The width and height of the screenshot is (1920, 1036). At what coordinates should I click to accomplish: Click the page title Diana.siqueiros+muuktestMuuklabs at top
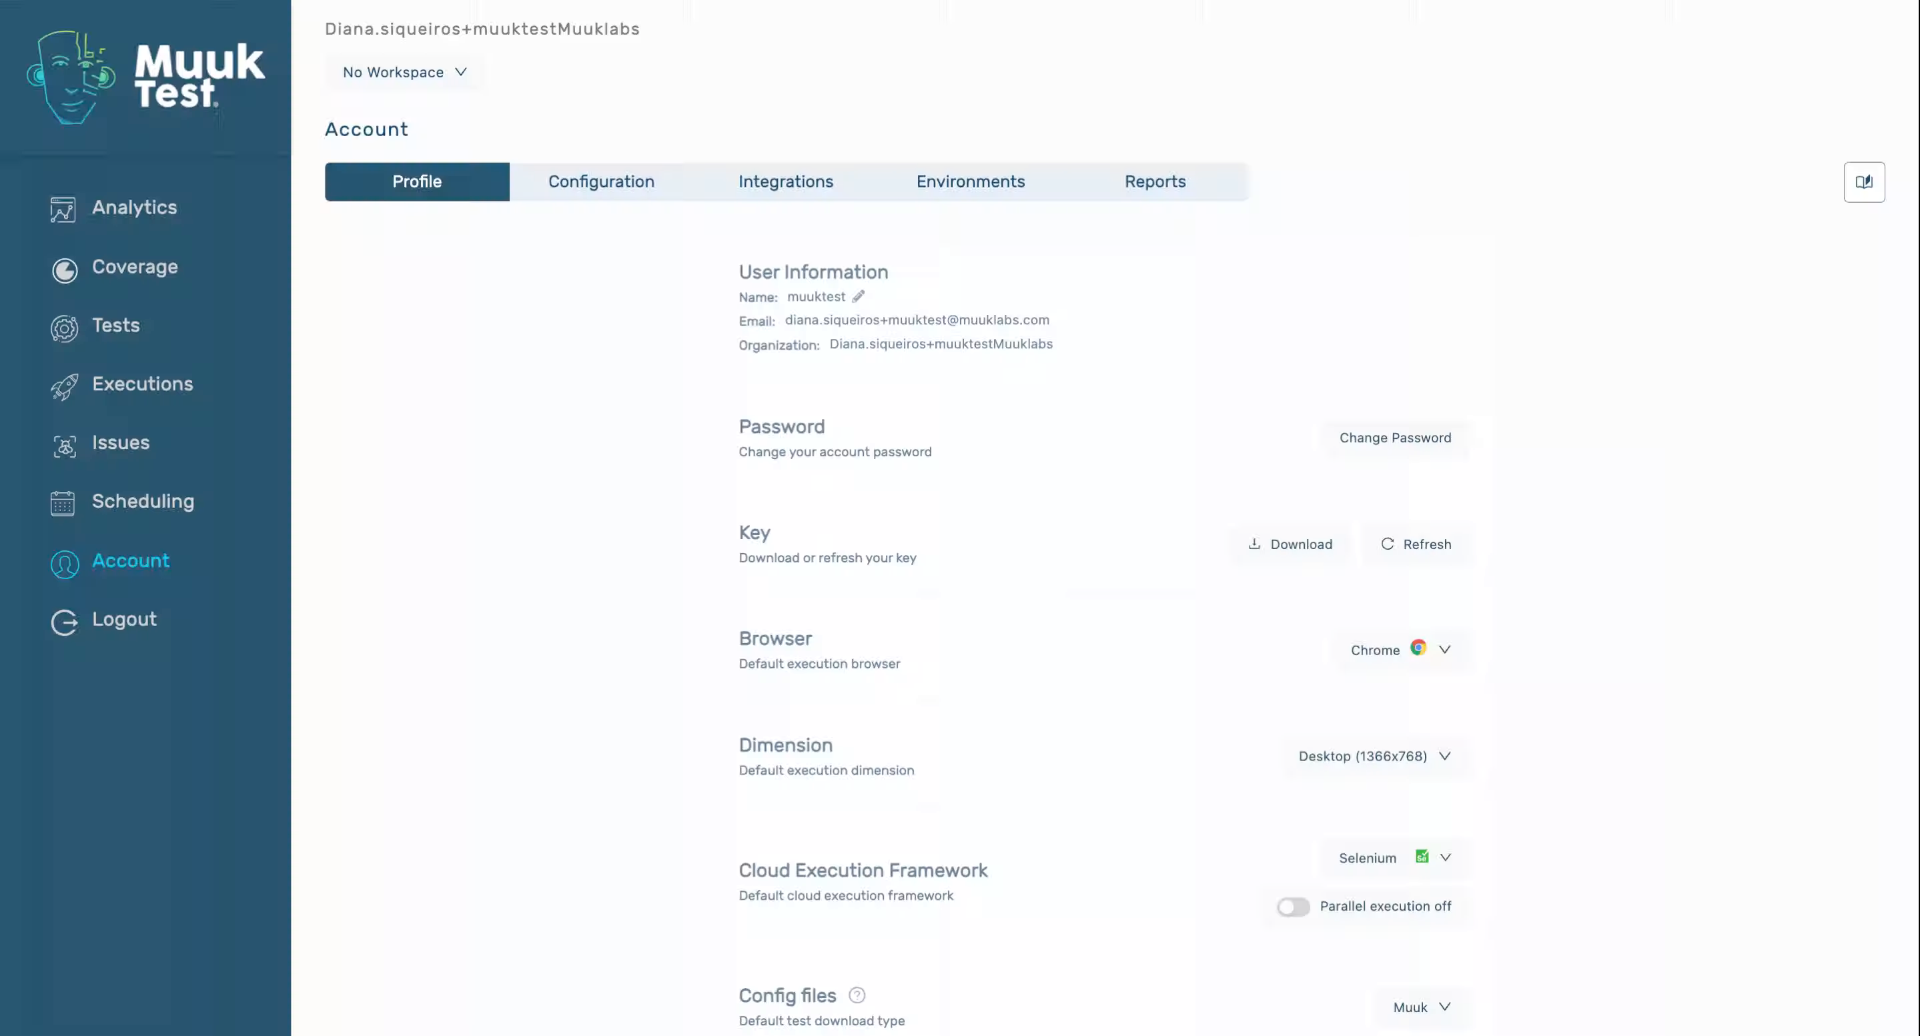pyautogui.click(x=482, y=29)
